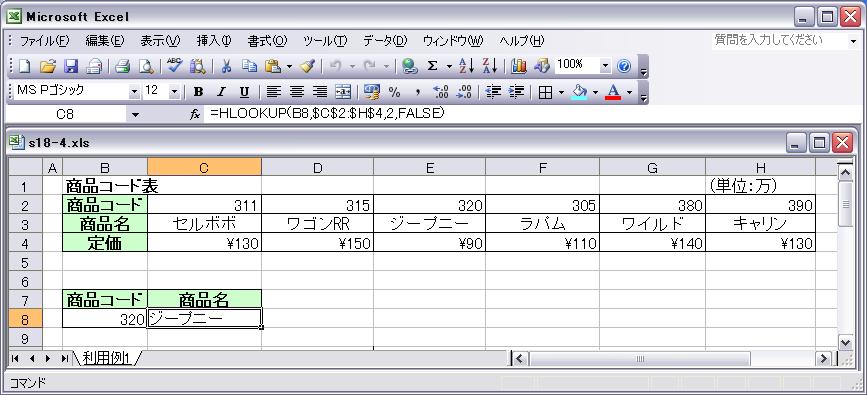Expand the MS Pゴシック font dropdown
The height and width of the screenshot is (395, 867).
pos(134,92)
